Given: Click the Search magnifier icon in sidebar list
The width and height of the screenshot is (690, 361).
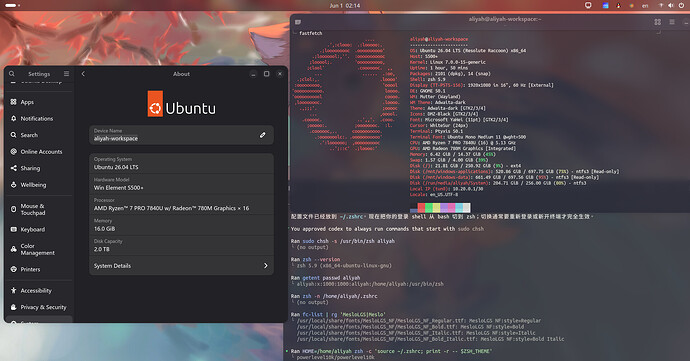Looking at the screenshot, I should [x=14, y=135].
